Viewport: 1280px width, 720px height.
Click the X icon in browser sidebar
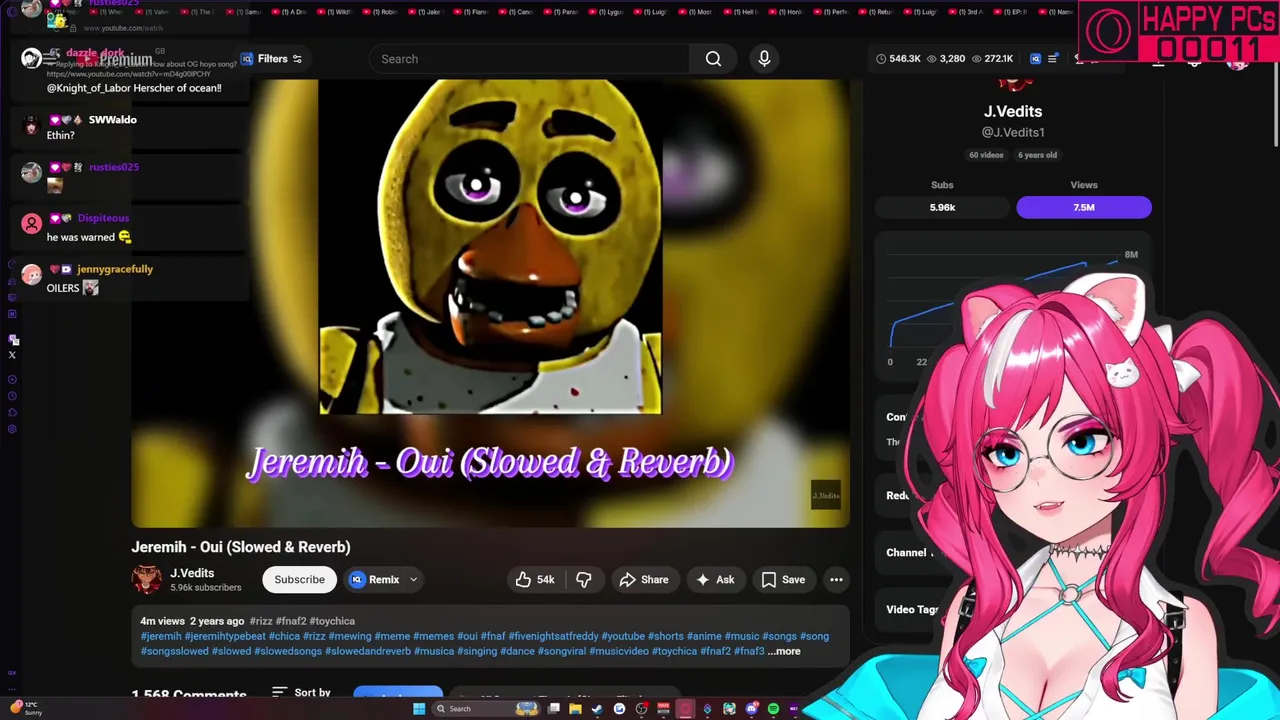tap(12, 355)
